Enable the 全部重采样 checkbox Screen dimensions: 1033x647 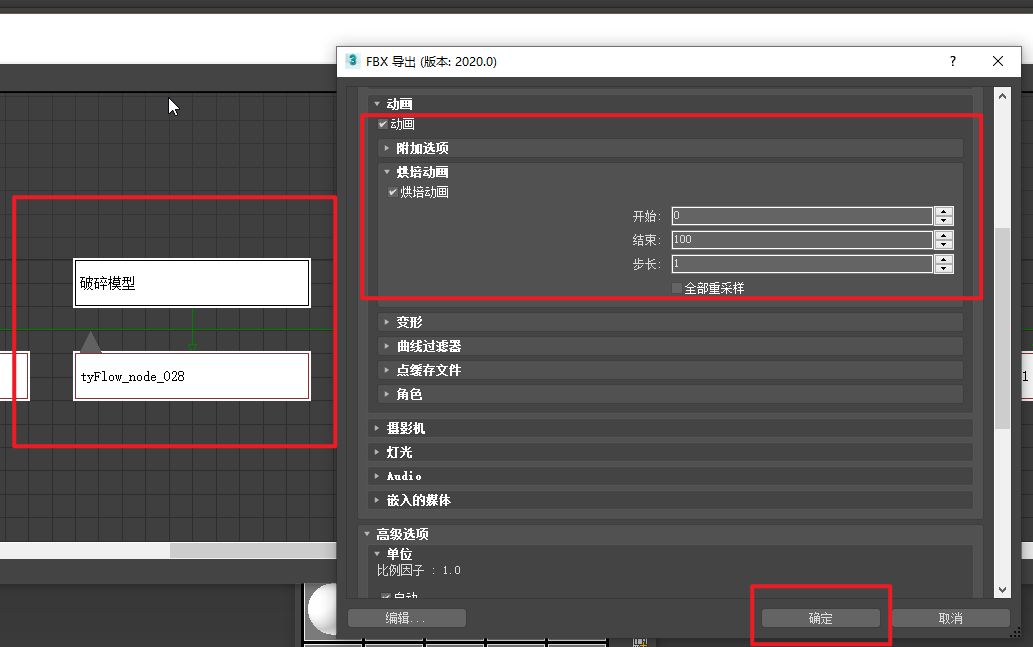pos(677,288)
